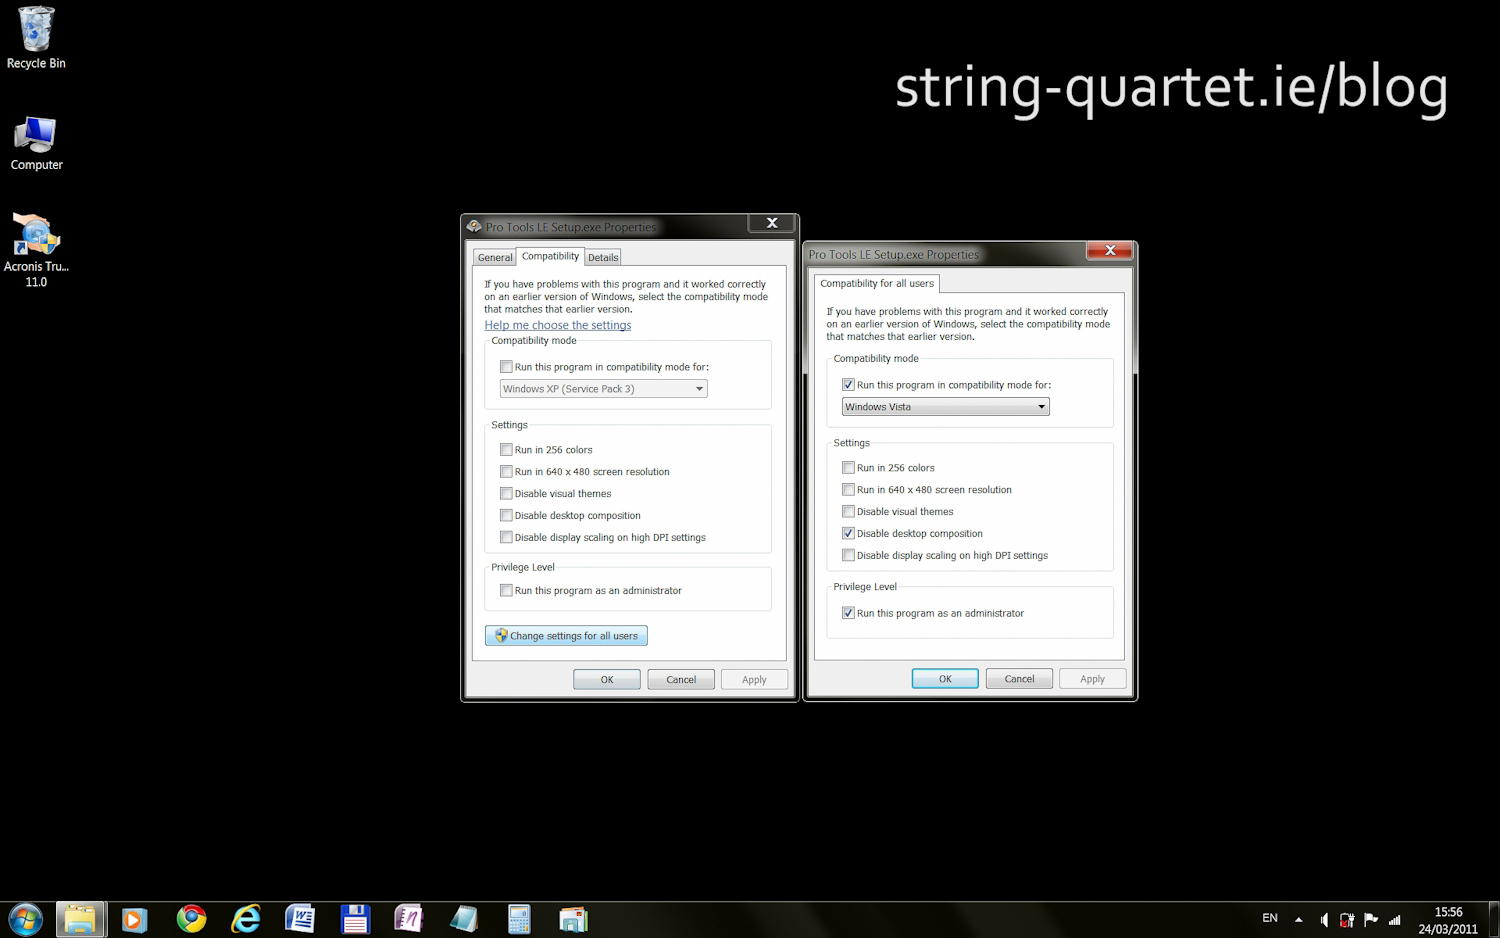
Task: Close the left Properties window
Action: [772, 224]
